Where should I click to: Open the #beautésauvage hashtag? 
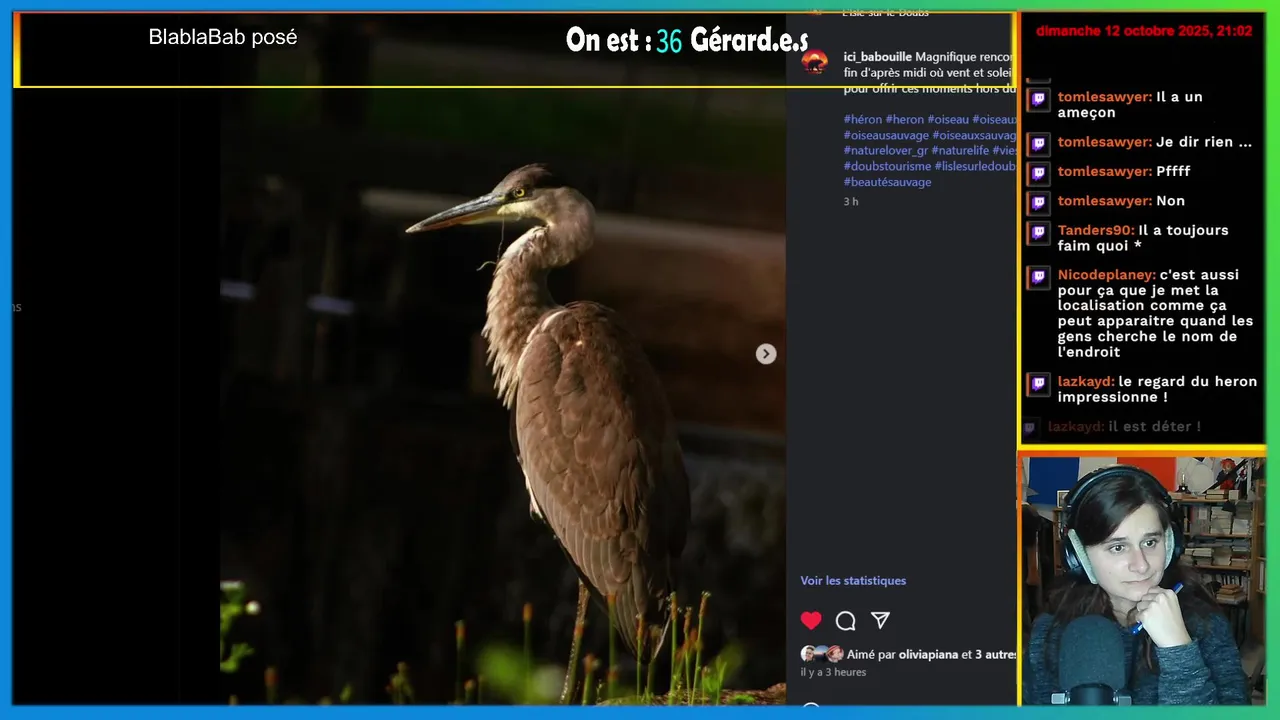pyautogui.click(x=887, y=183)
